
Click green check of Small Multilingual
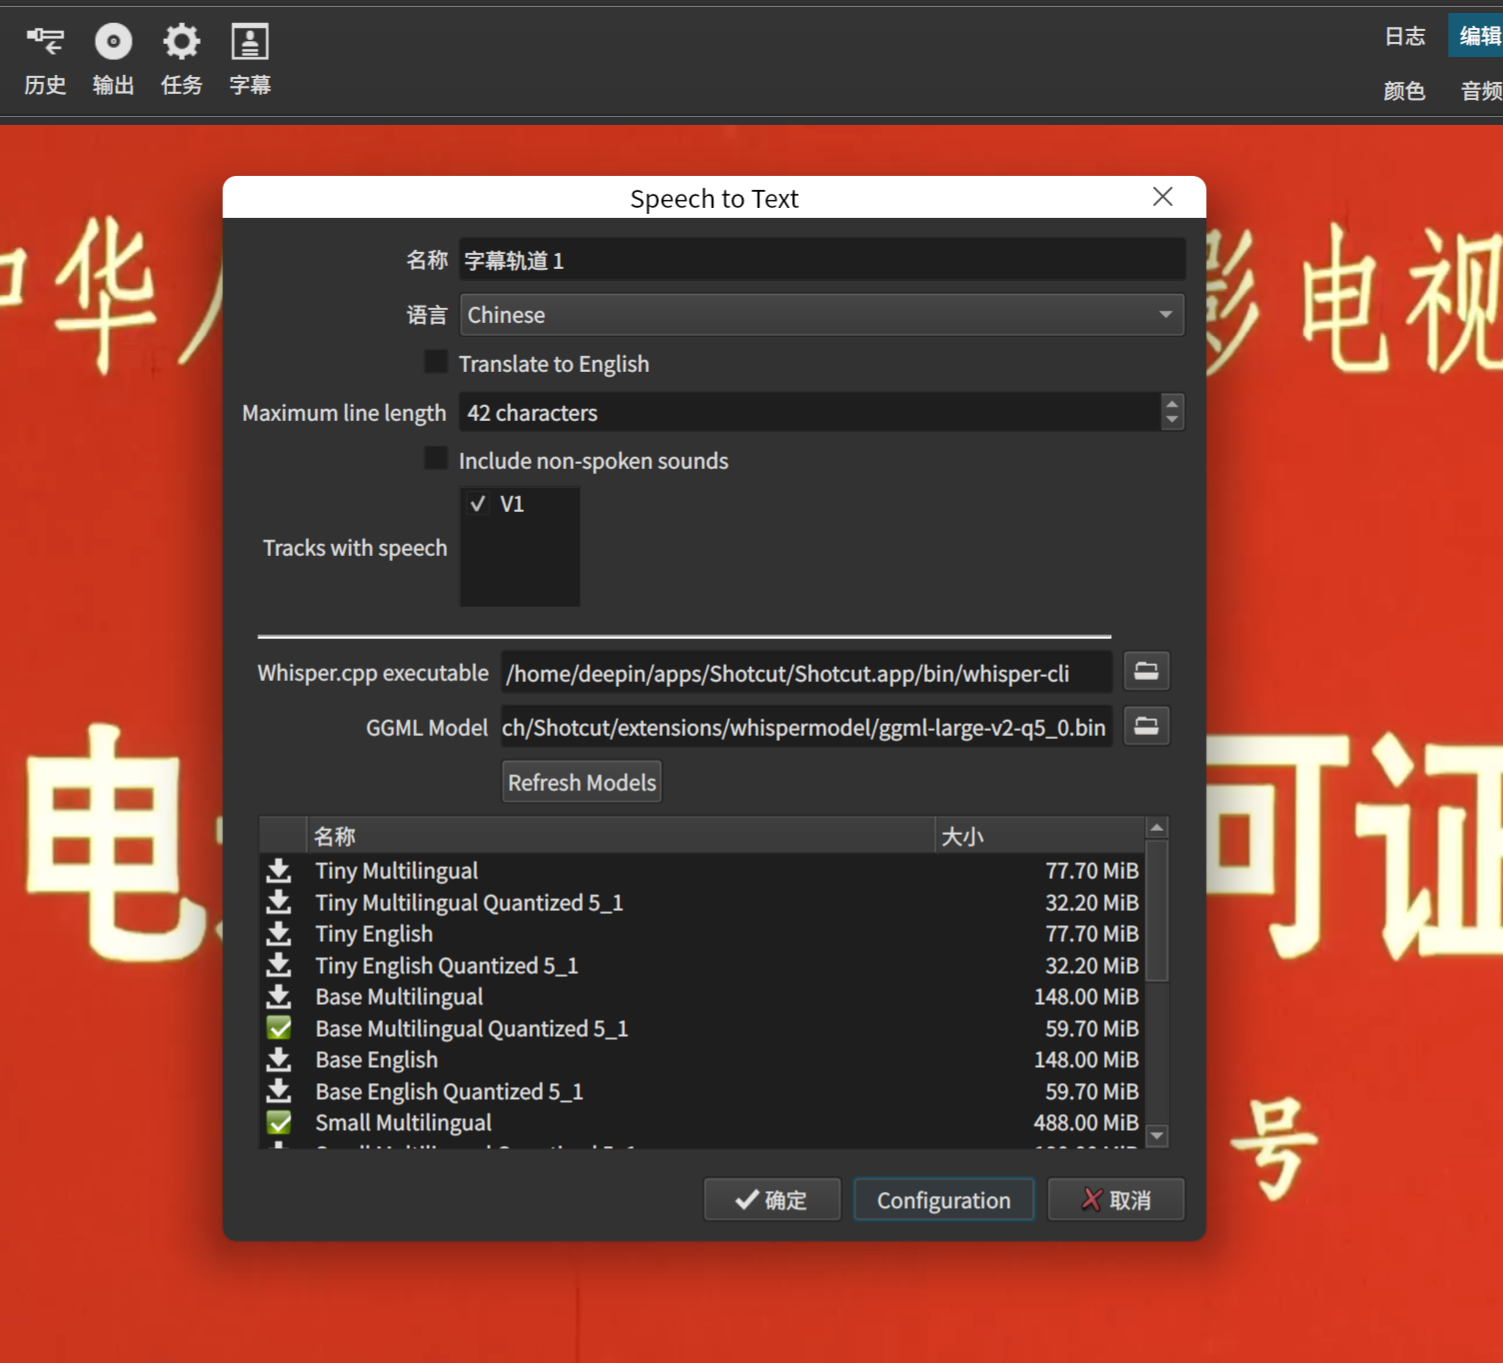(x=279, y=1122)
